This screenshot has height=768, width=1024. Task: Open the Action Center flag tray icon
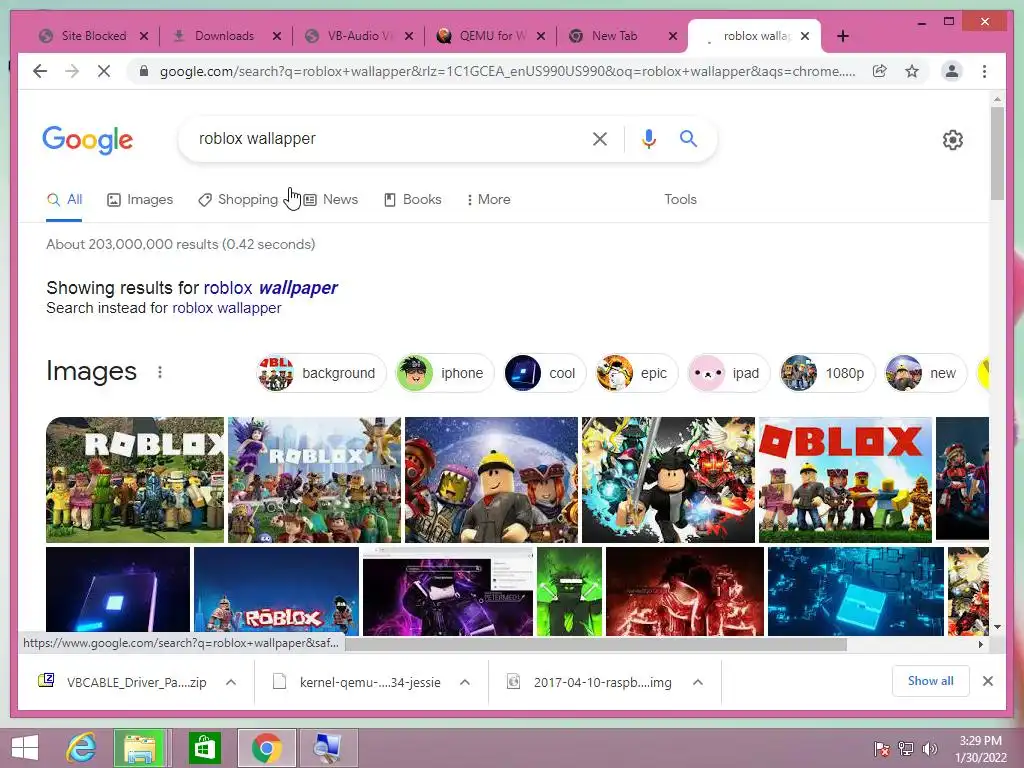click(x=881, y=749)
